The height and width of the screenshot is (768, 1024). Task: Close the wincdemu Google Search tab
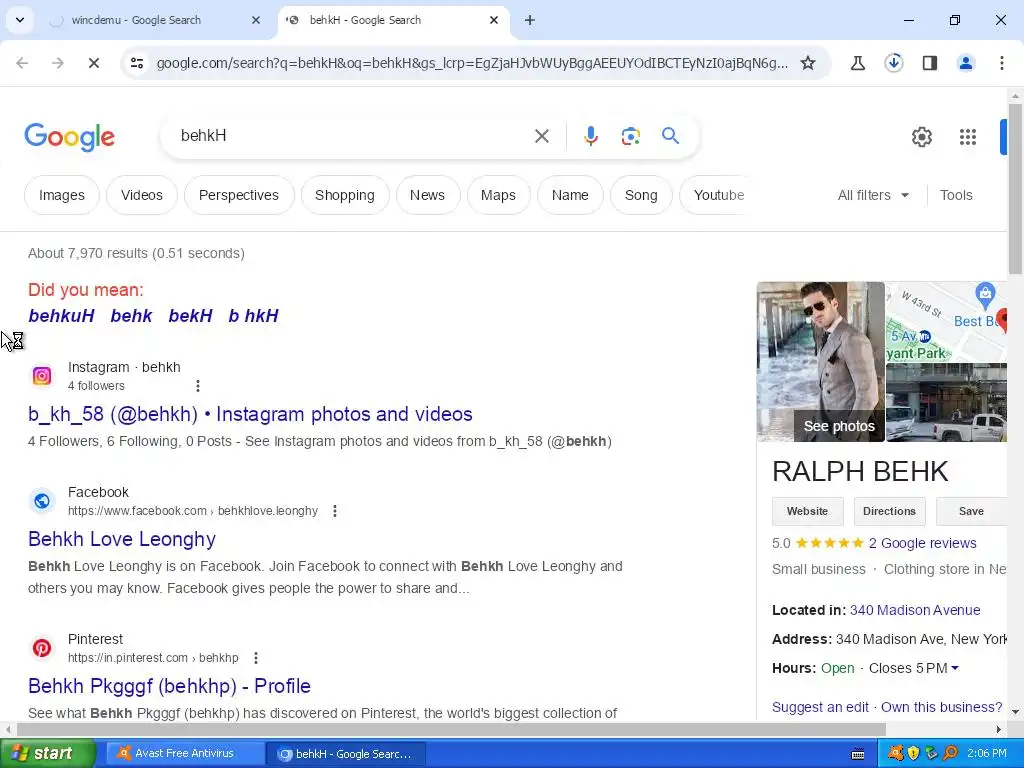(256, 20)
